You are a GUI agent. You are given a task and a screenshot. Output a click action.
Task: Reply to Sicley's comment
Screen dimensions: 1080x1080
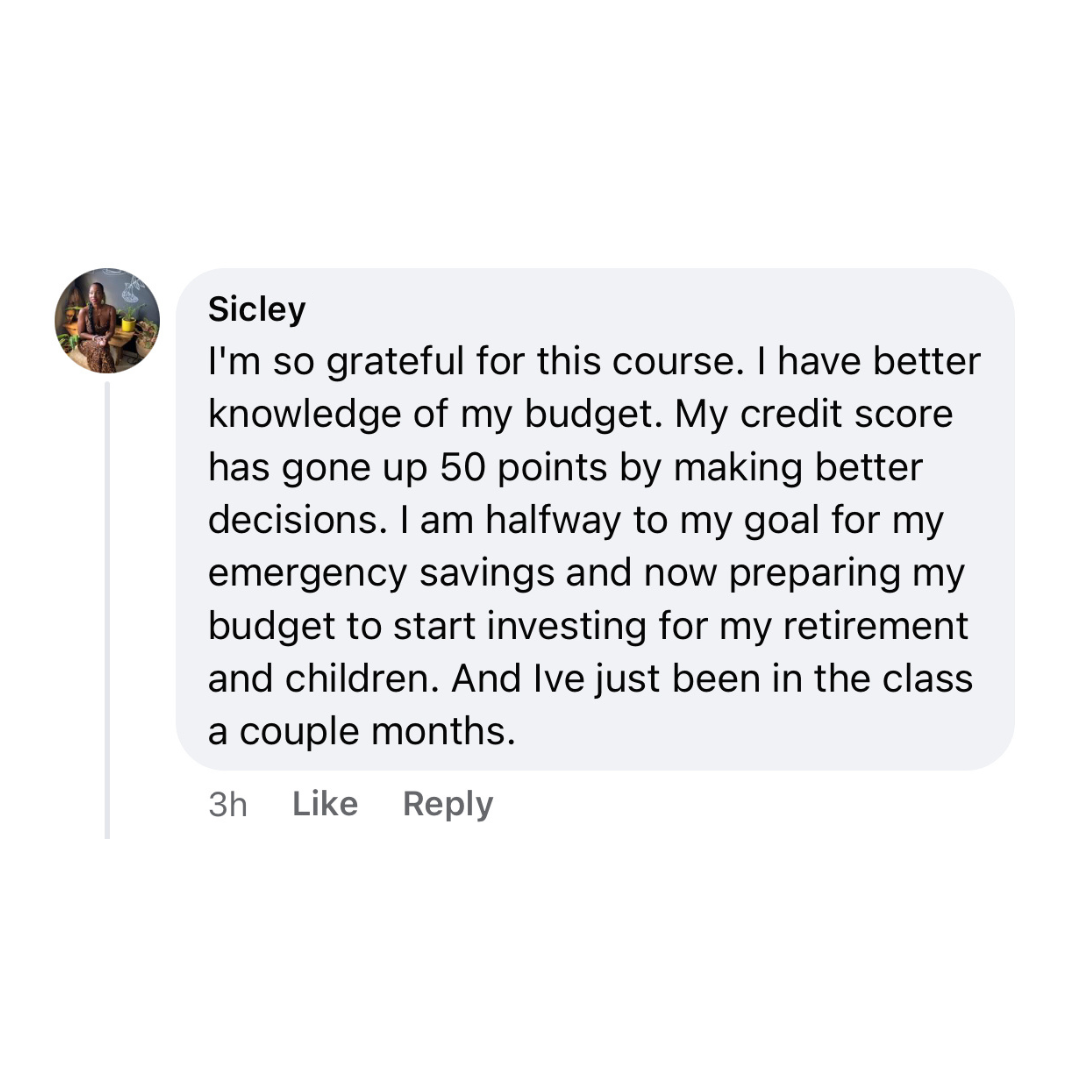point(448,804)
